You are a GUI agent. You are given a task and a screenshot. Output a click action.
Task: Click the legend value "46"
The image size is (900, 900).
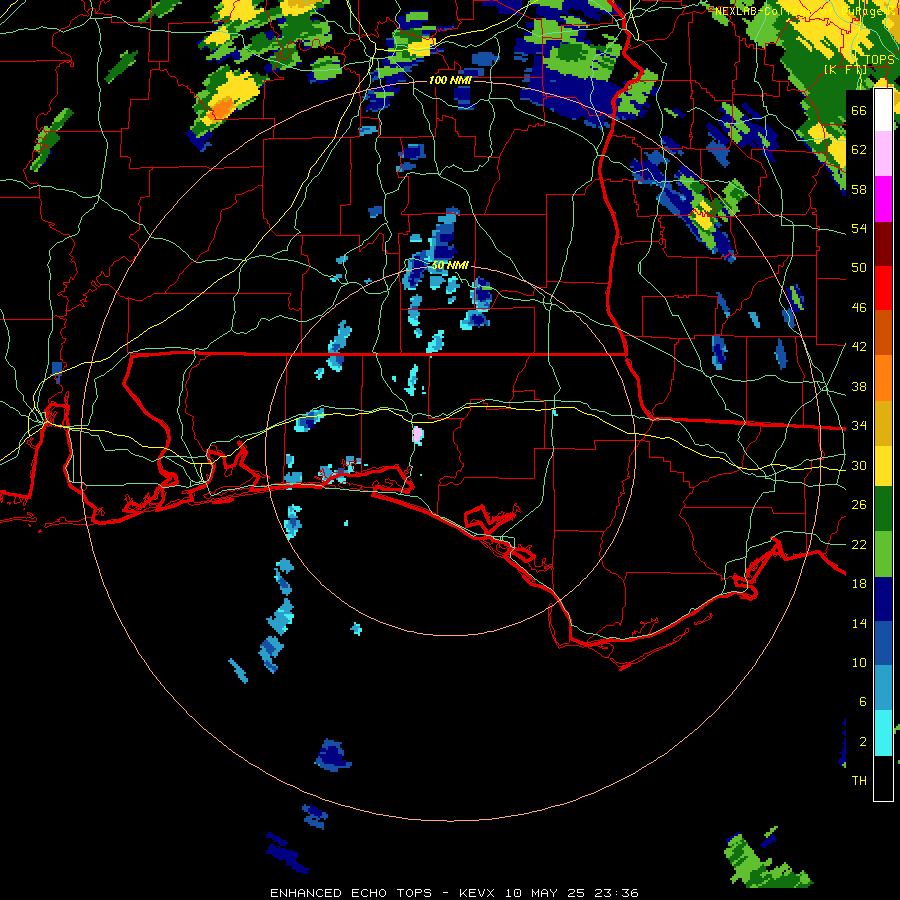859,308
